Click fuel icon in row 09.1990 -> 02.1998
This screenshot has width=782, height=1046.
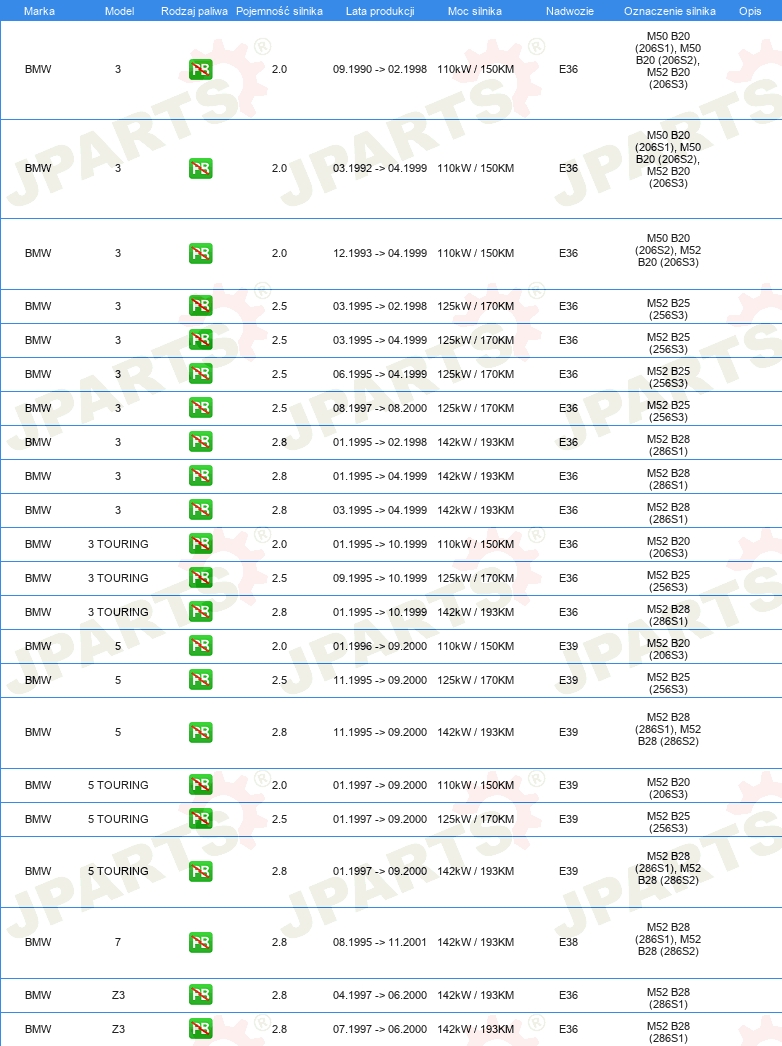(x=201, y=69)
